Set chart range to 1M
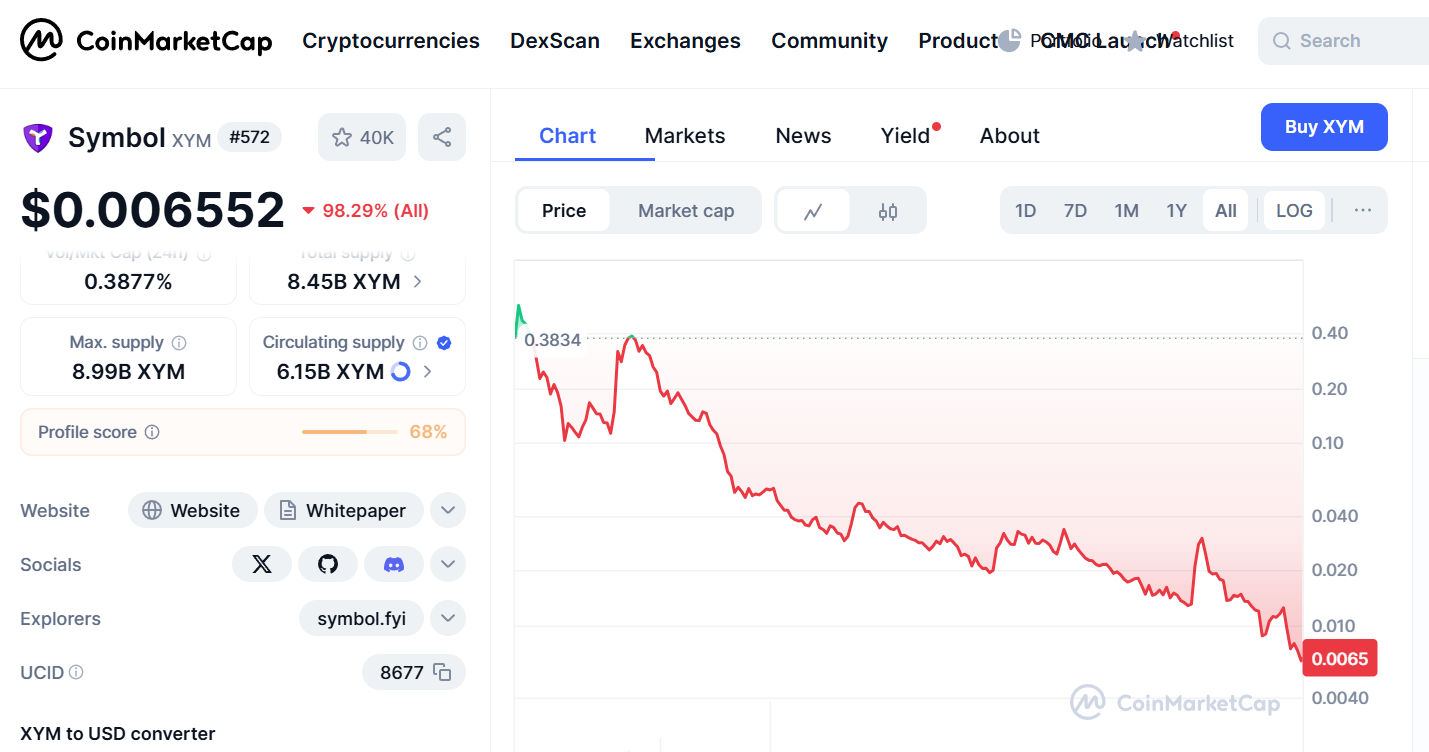 [x=1127, y=211]
